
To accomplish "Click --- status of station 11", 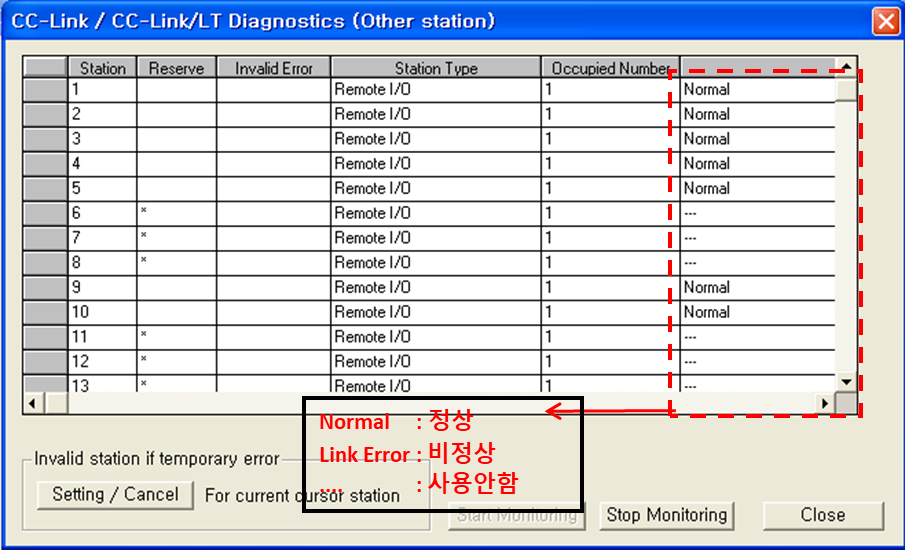I will 690,338.
